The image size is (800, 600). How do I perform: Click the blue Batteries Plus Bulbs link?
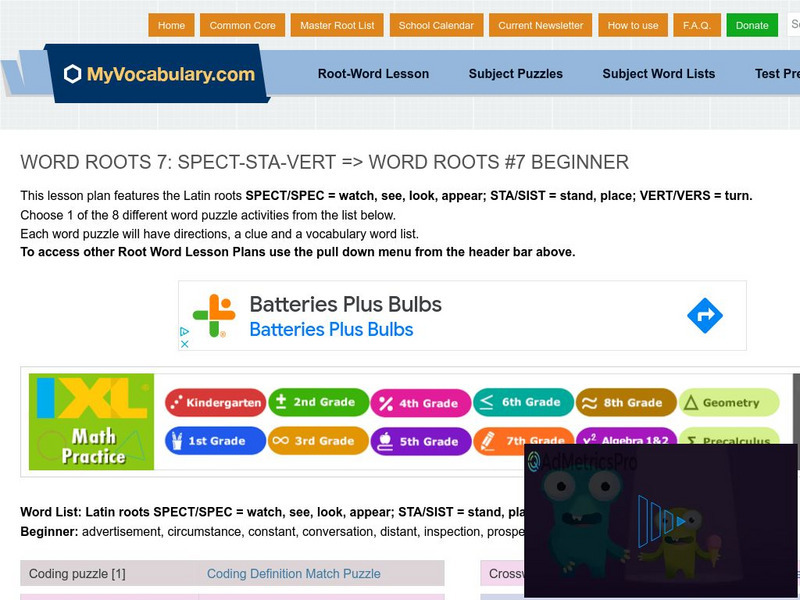tap(331, 330)
